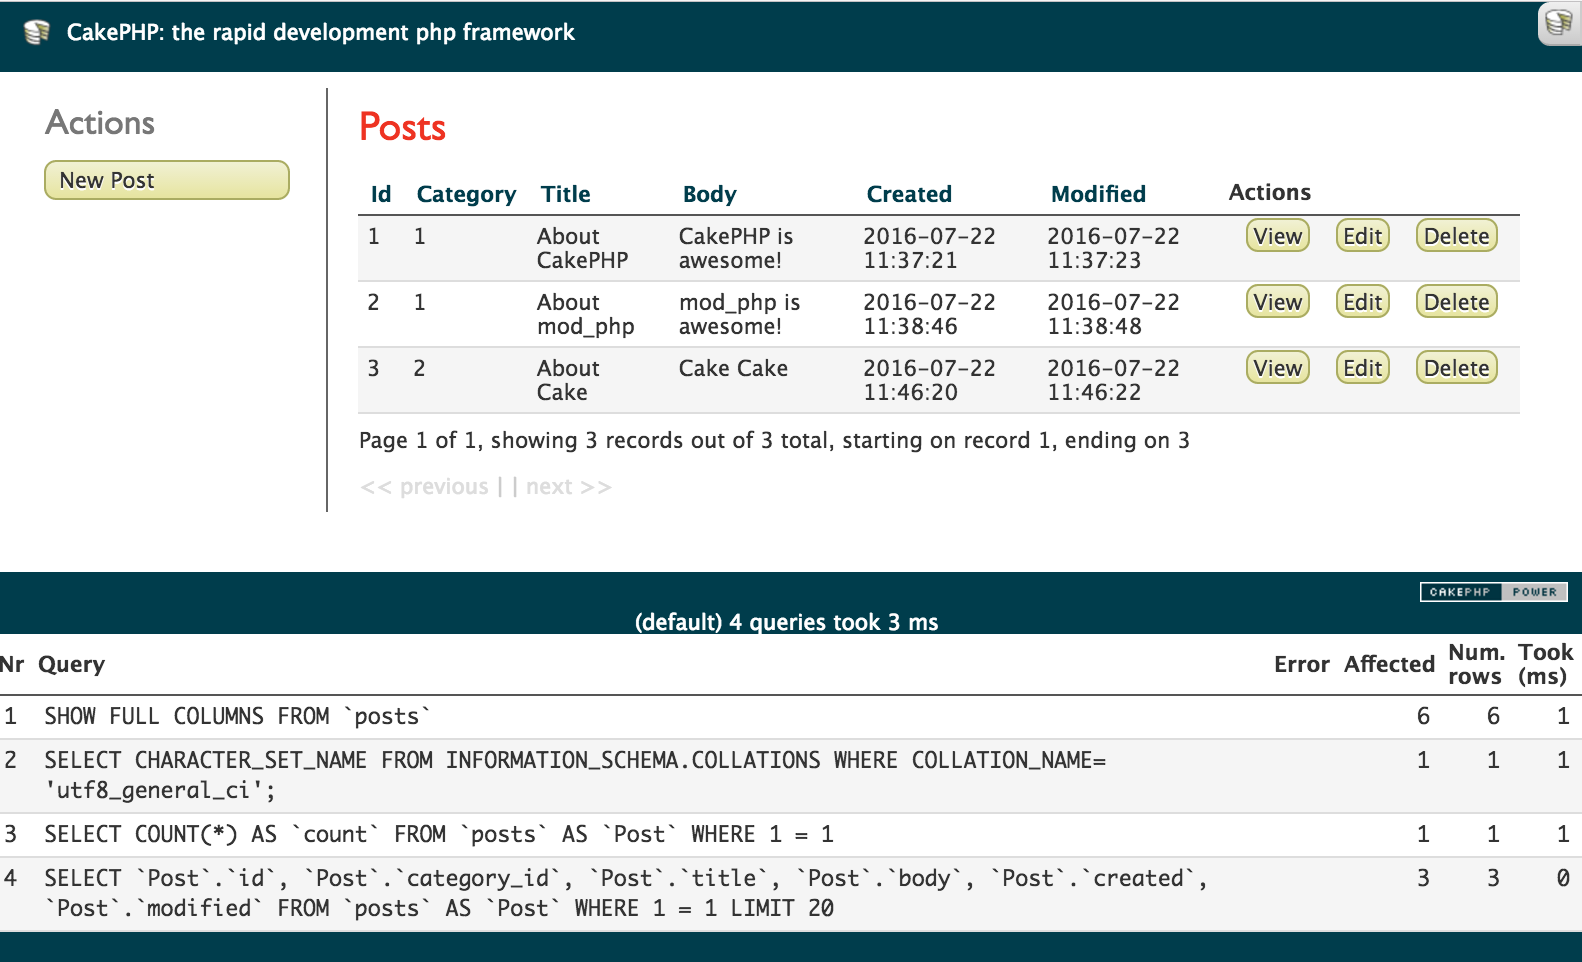Click the 'Num. rows' column header
The image size is (1582, 962).
(1476, 664)
